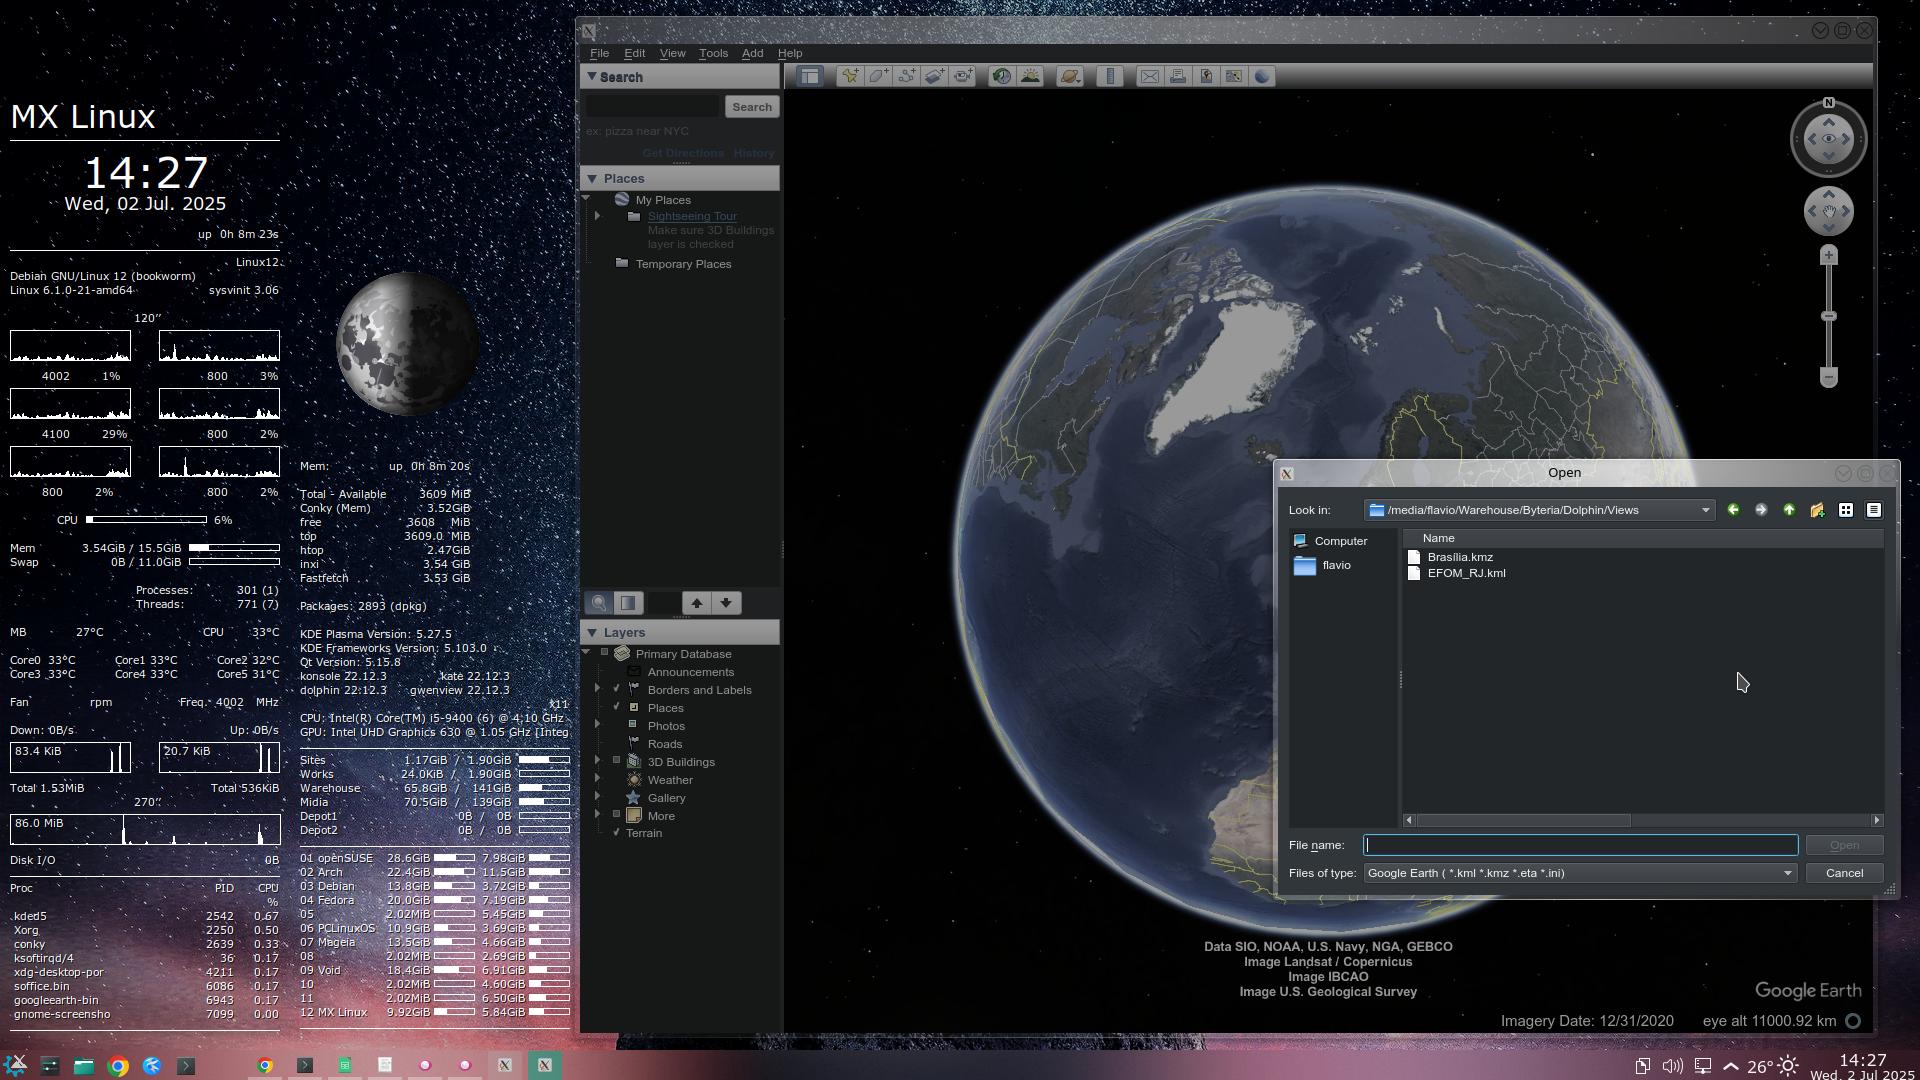Image resolution: width=1920 pixels, height=1080 pixels.
Task: Open the planet switcher Saturn icon
Action: pos(1070,77)
